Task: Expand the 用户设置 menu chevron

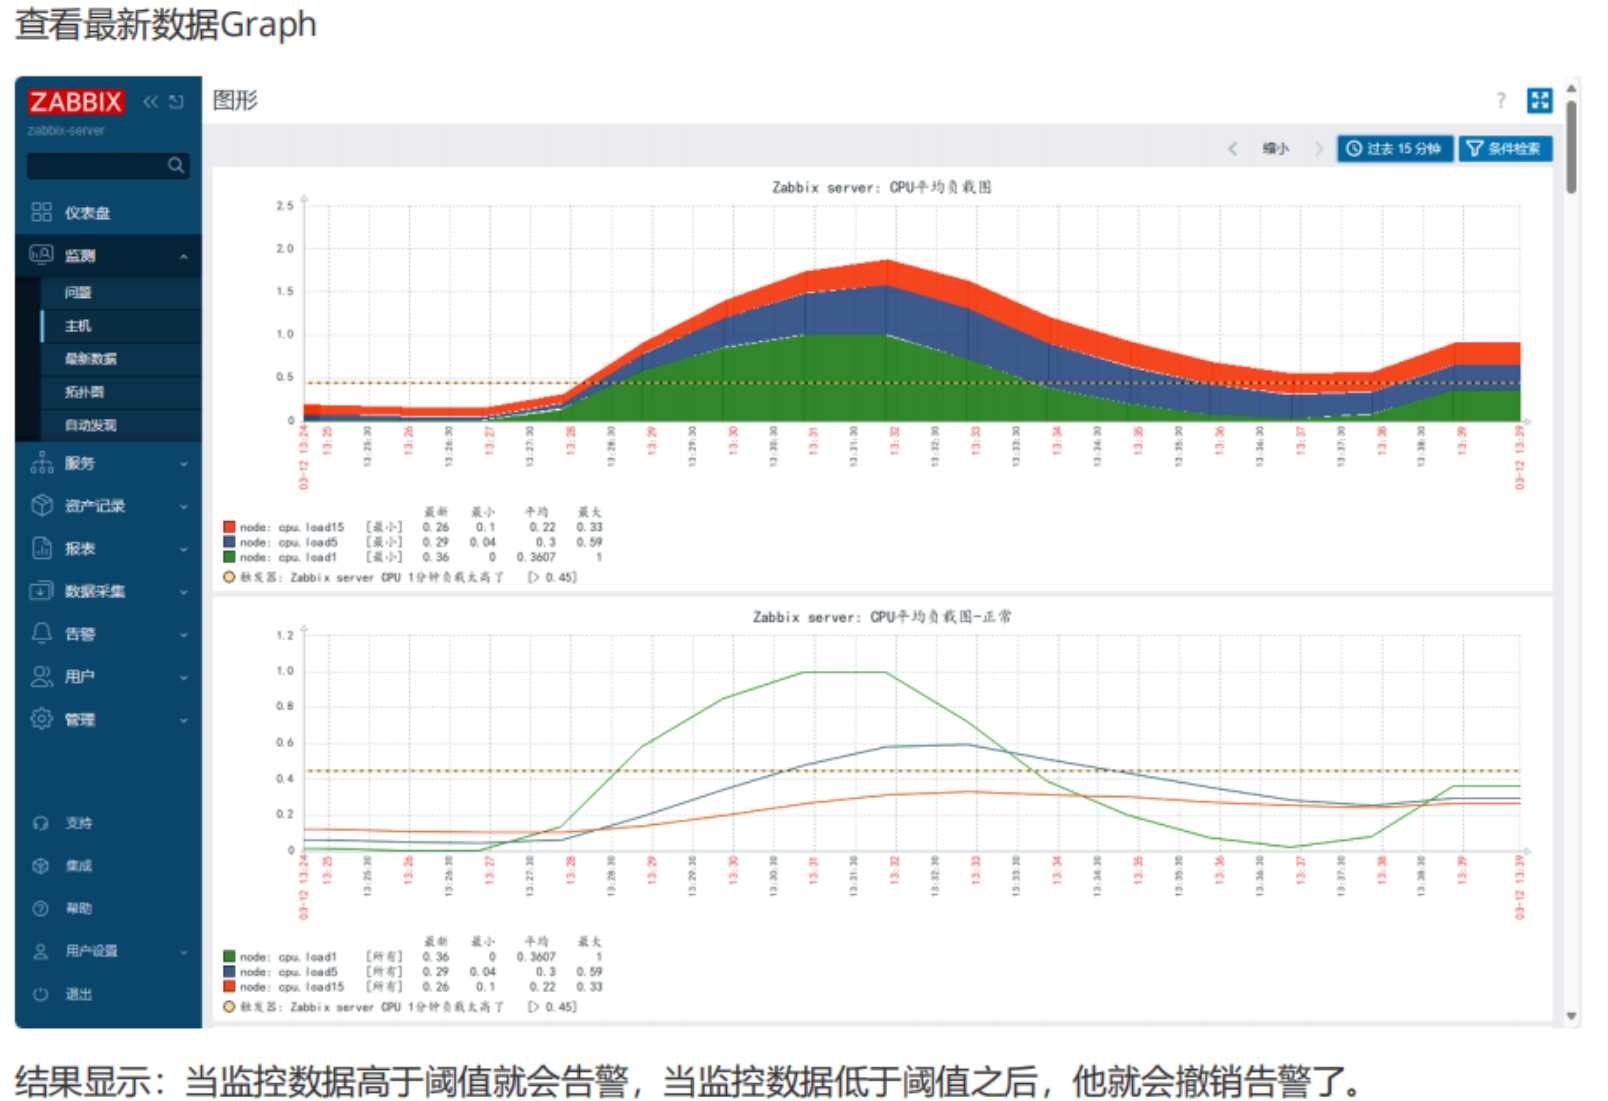Action: (x=184, y=952)
